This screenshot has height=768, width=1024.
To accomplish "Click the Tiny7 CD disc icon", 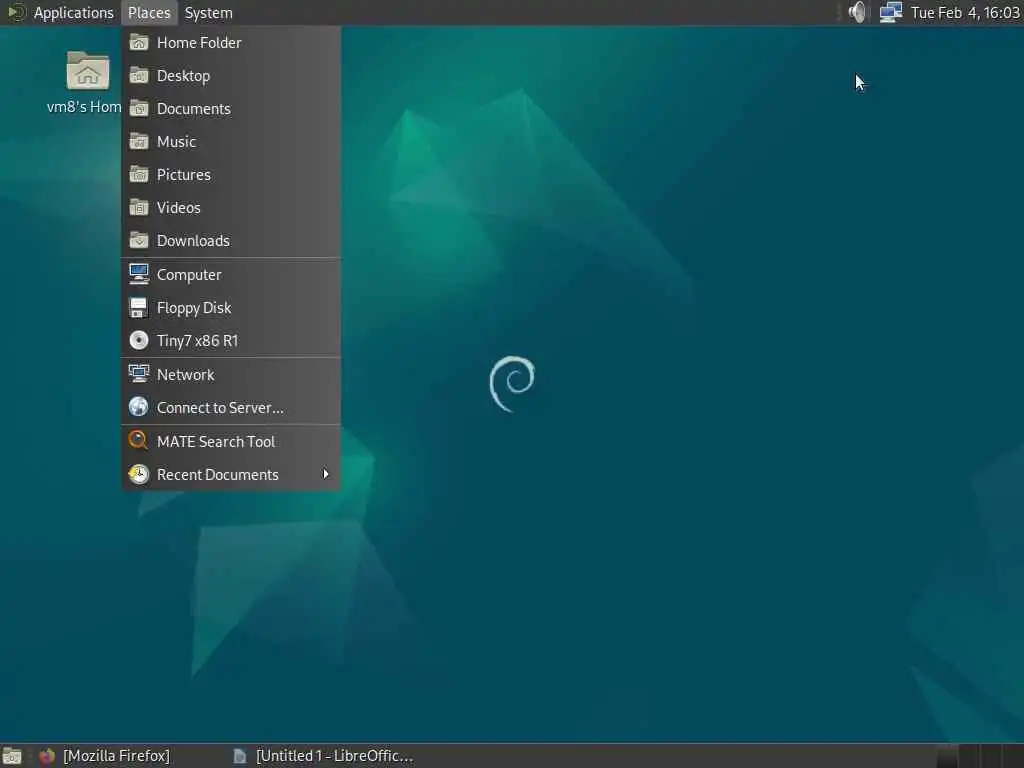I will (x=138, y=340).
